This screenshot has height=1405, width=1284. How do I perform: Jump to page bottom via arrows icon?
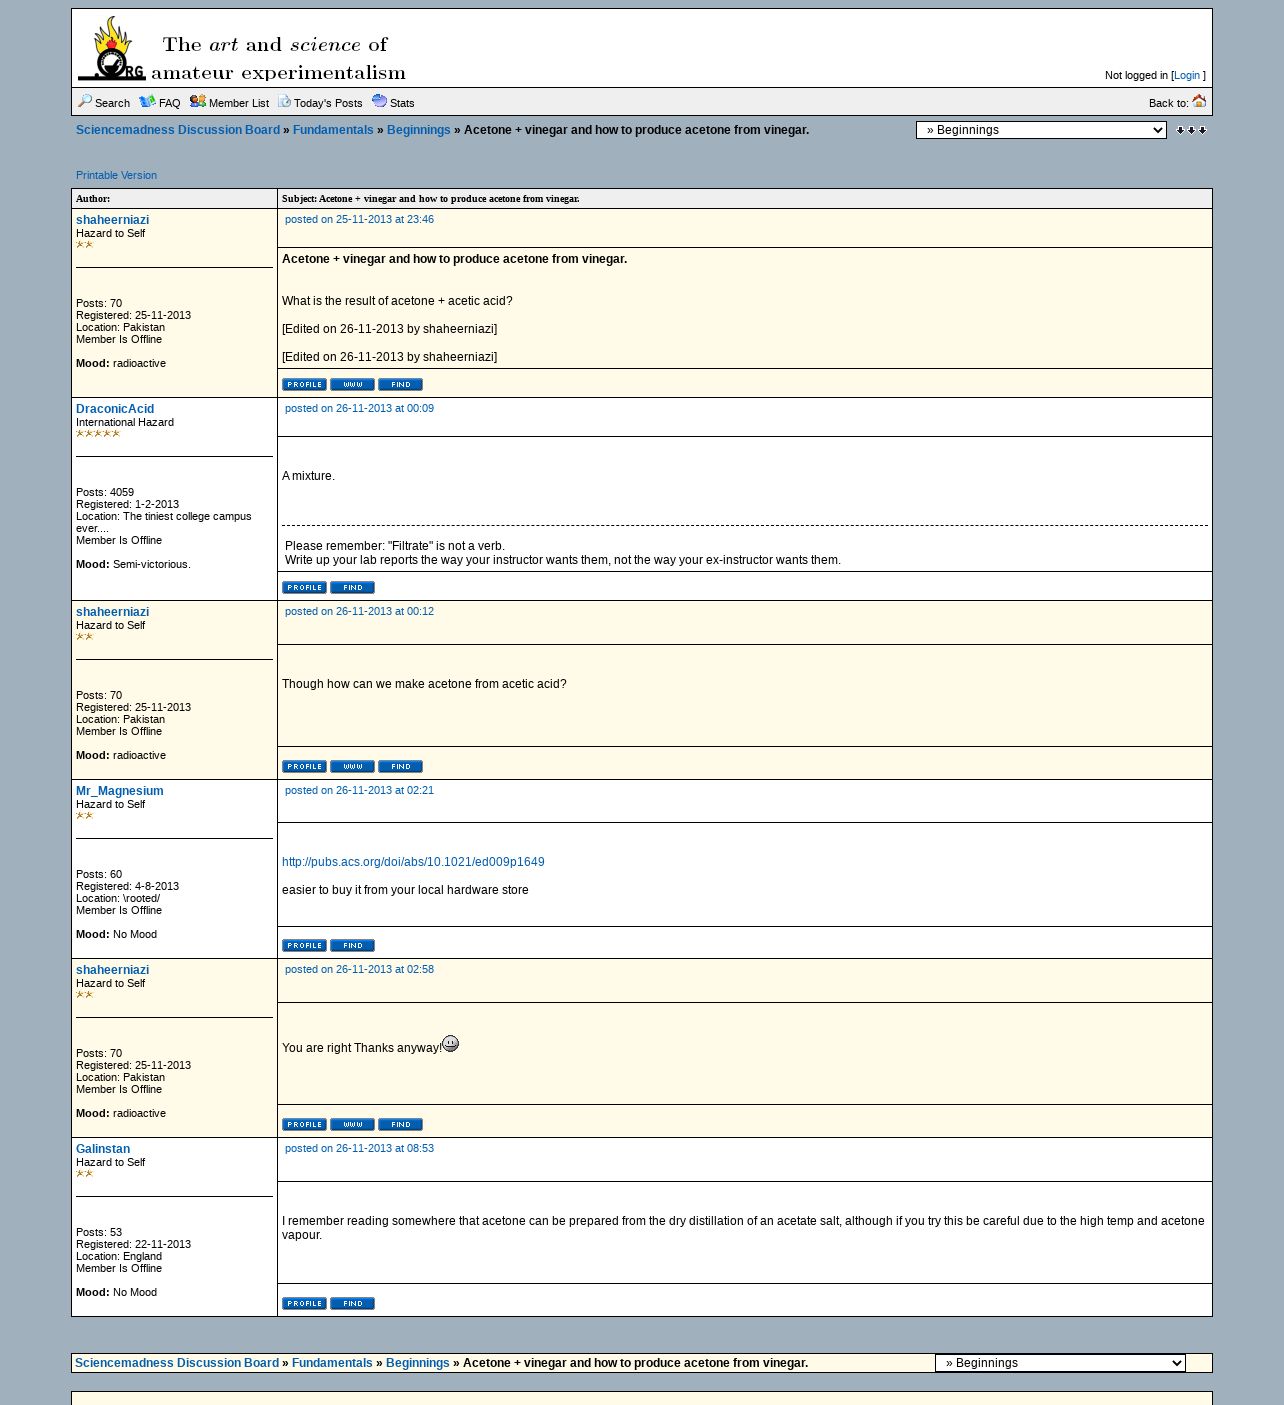point(1191,130)
